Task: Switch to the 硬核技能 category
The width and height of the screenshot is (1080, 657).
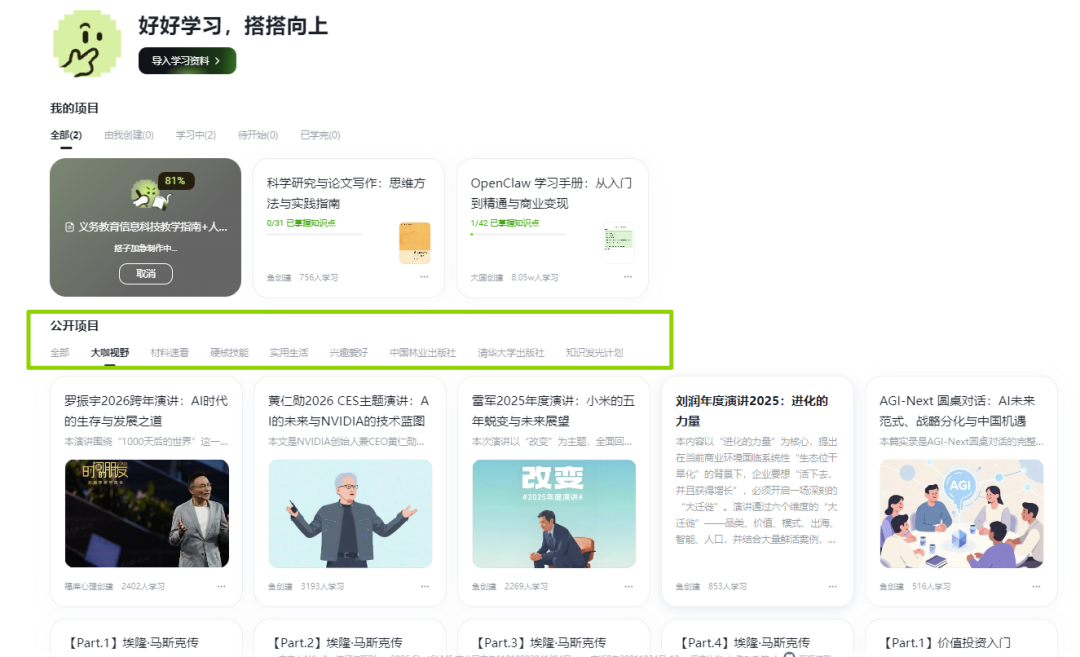Action: pos(229,353)
